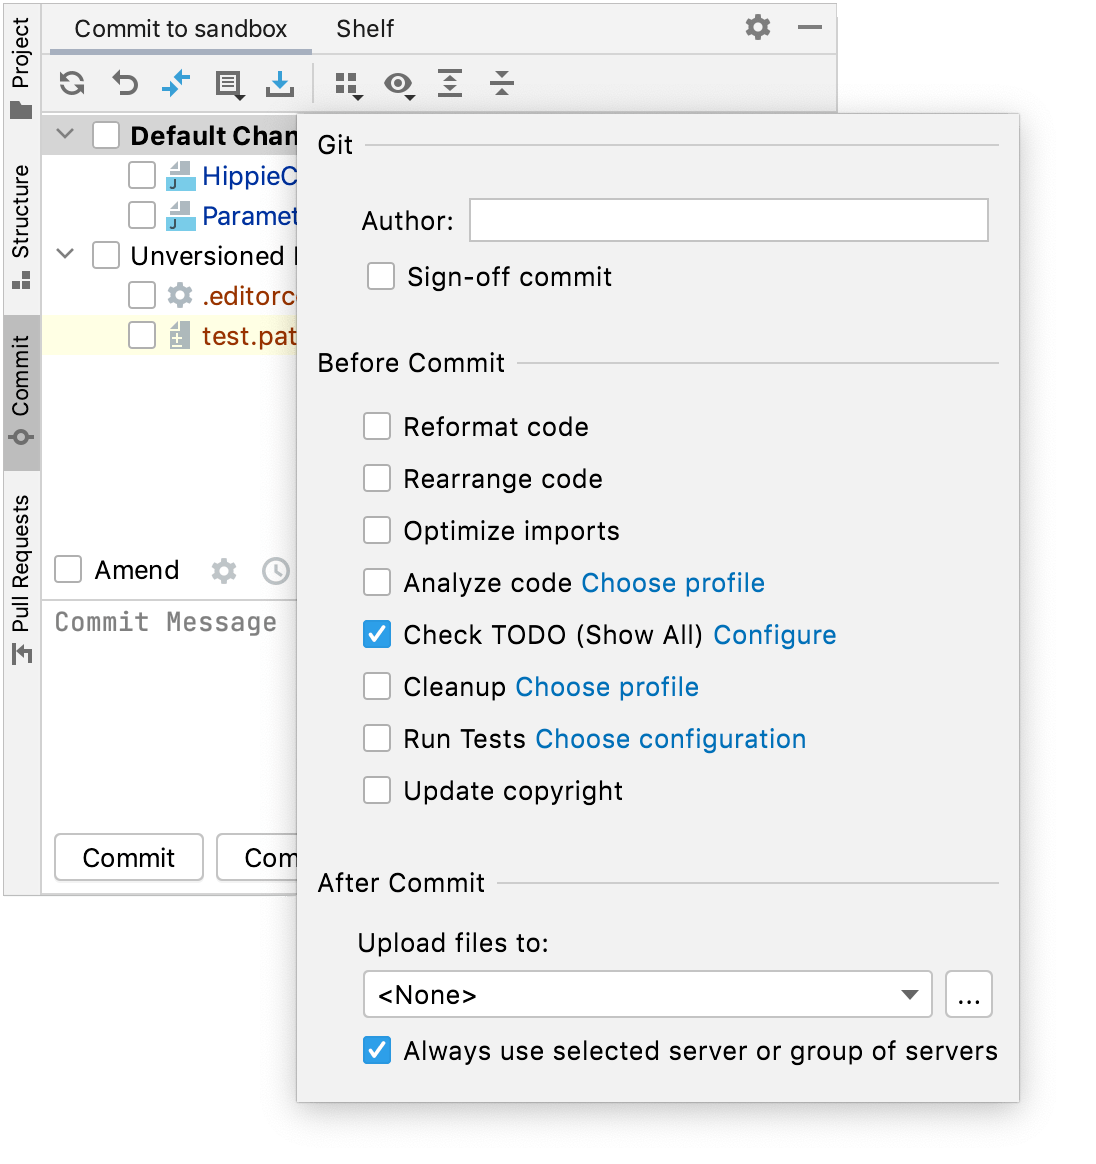Collapse the Unversioned Files group
Image resolution: width=1096 pixels, height=1164 pixels.
click(x=64, y=255)
